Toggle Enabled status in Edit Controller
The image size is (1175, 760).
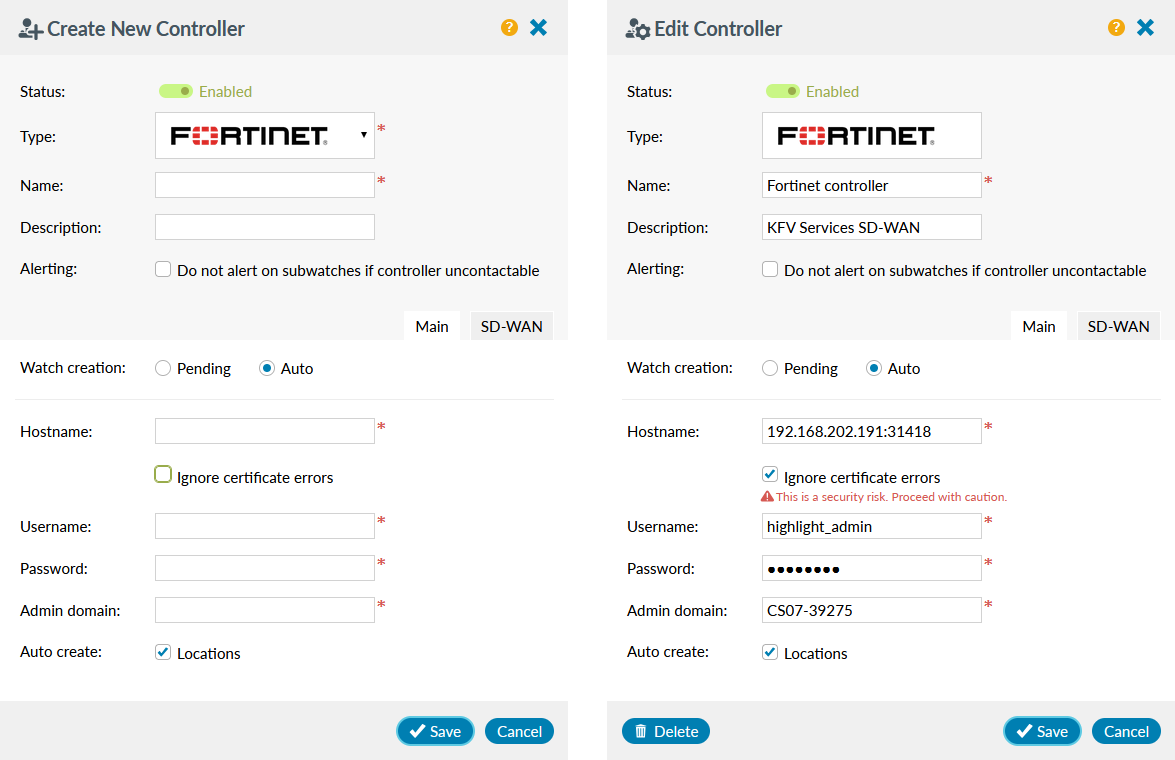783,90
